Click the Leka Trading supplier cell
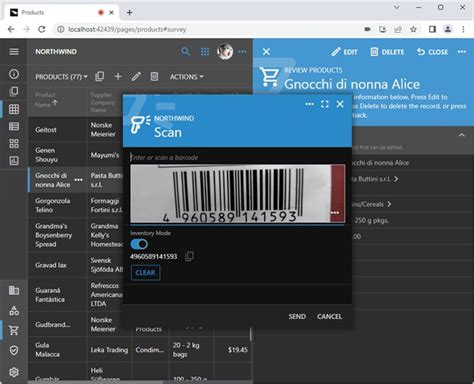474x384 pixels. [x=109, y=350]
